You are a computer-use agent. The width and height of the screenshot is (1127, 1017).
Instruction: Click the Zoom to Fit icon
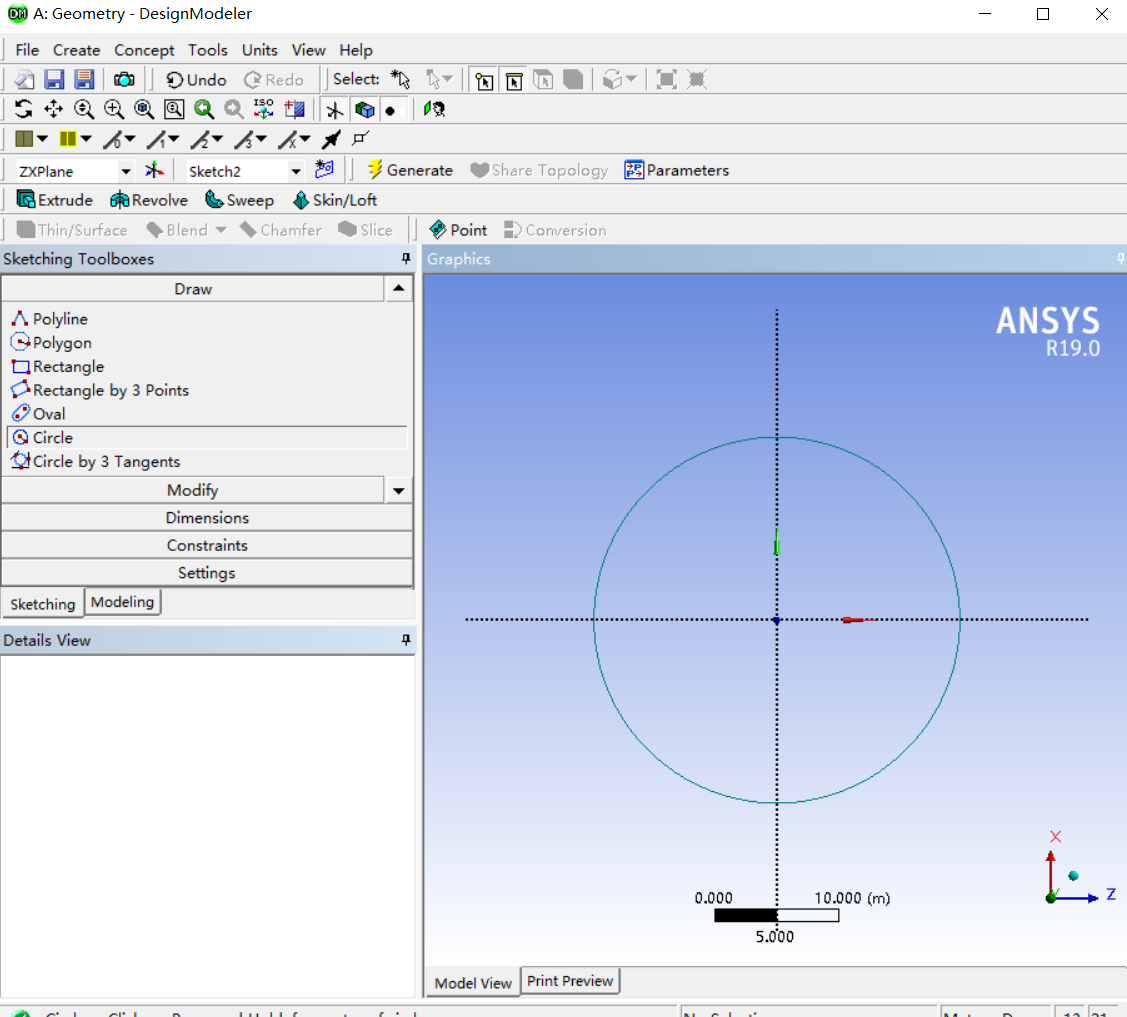click(x=144, y=109)
